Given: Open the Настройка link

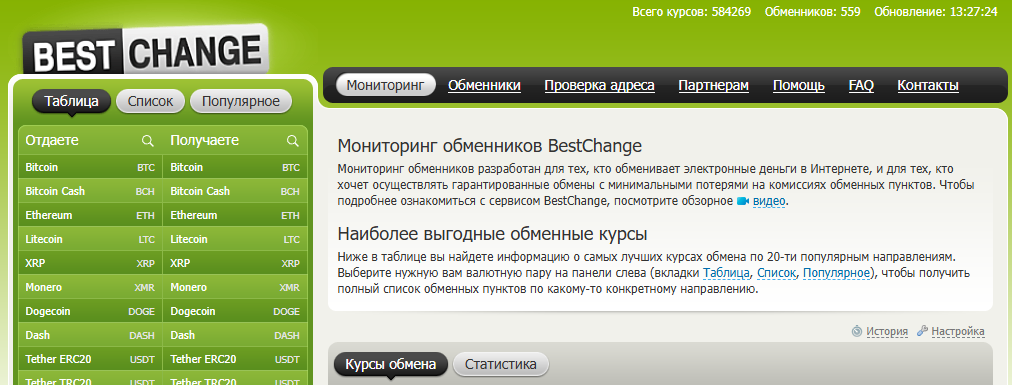Looking at the screenshot, I should pos(958,331).
